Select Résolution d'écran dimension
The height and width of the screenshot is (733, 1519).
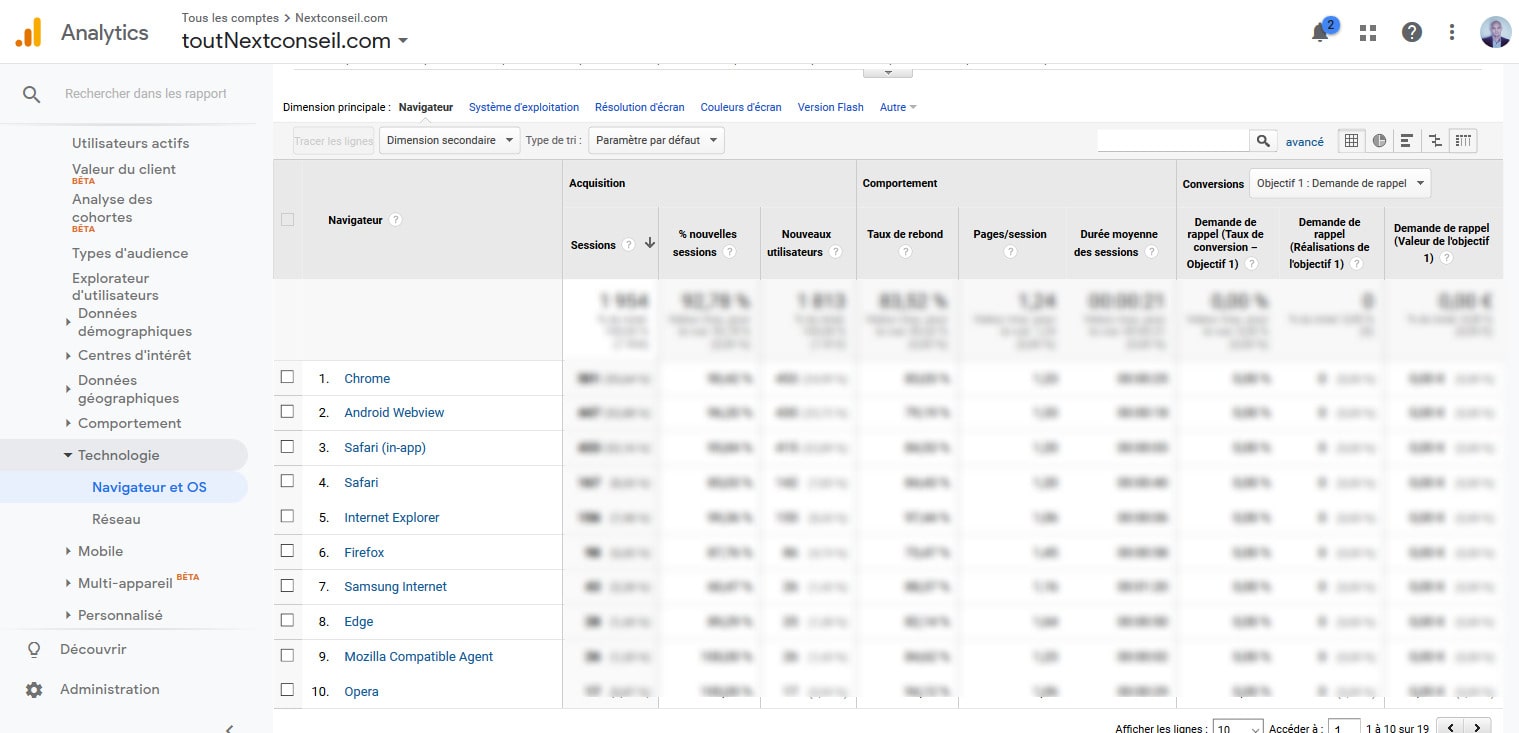click(640, 107)
